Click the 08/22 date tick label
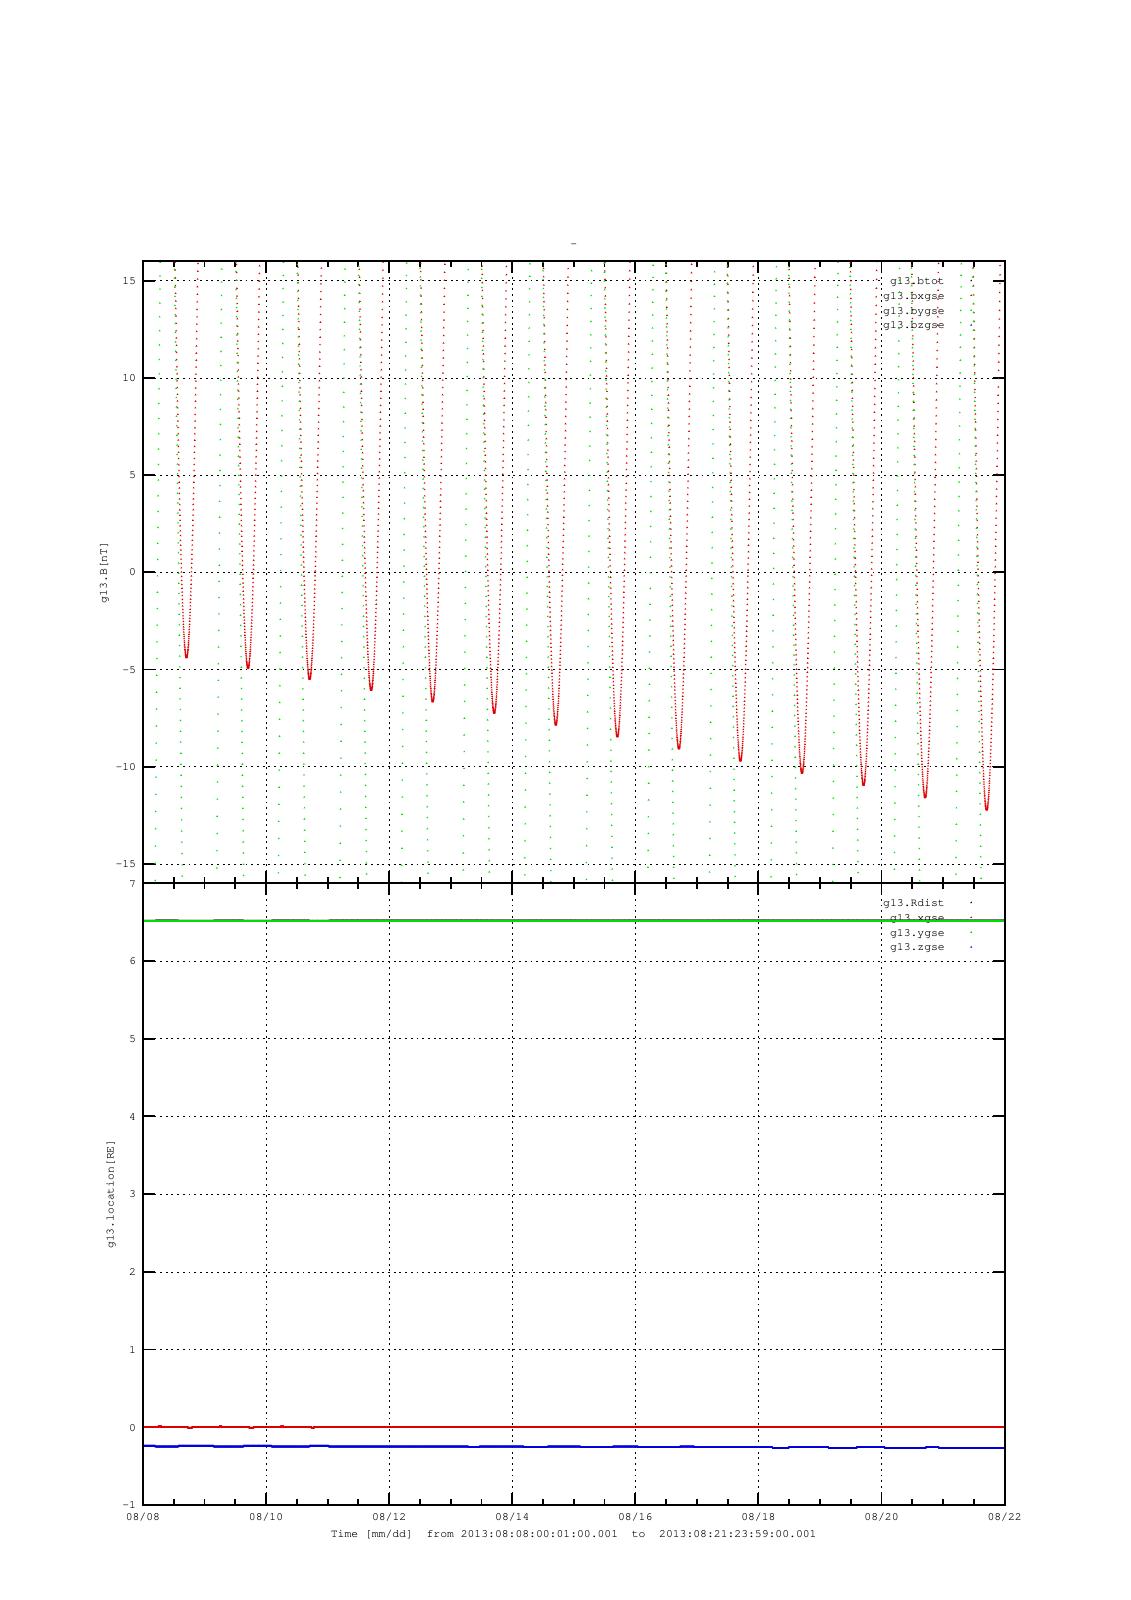1131x1600 pixels. tap(1004, 1517)
